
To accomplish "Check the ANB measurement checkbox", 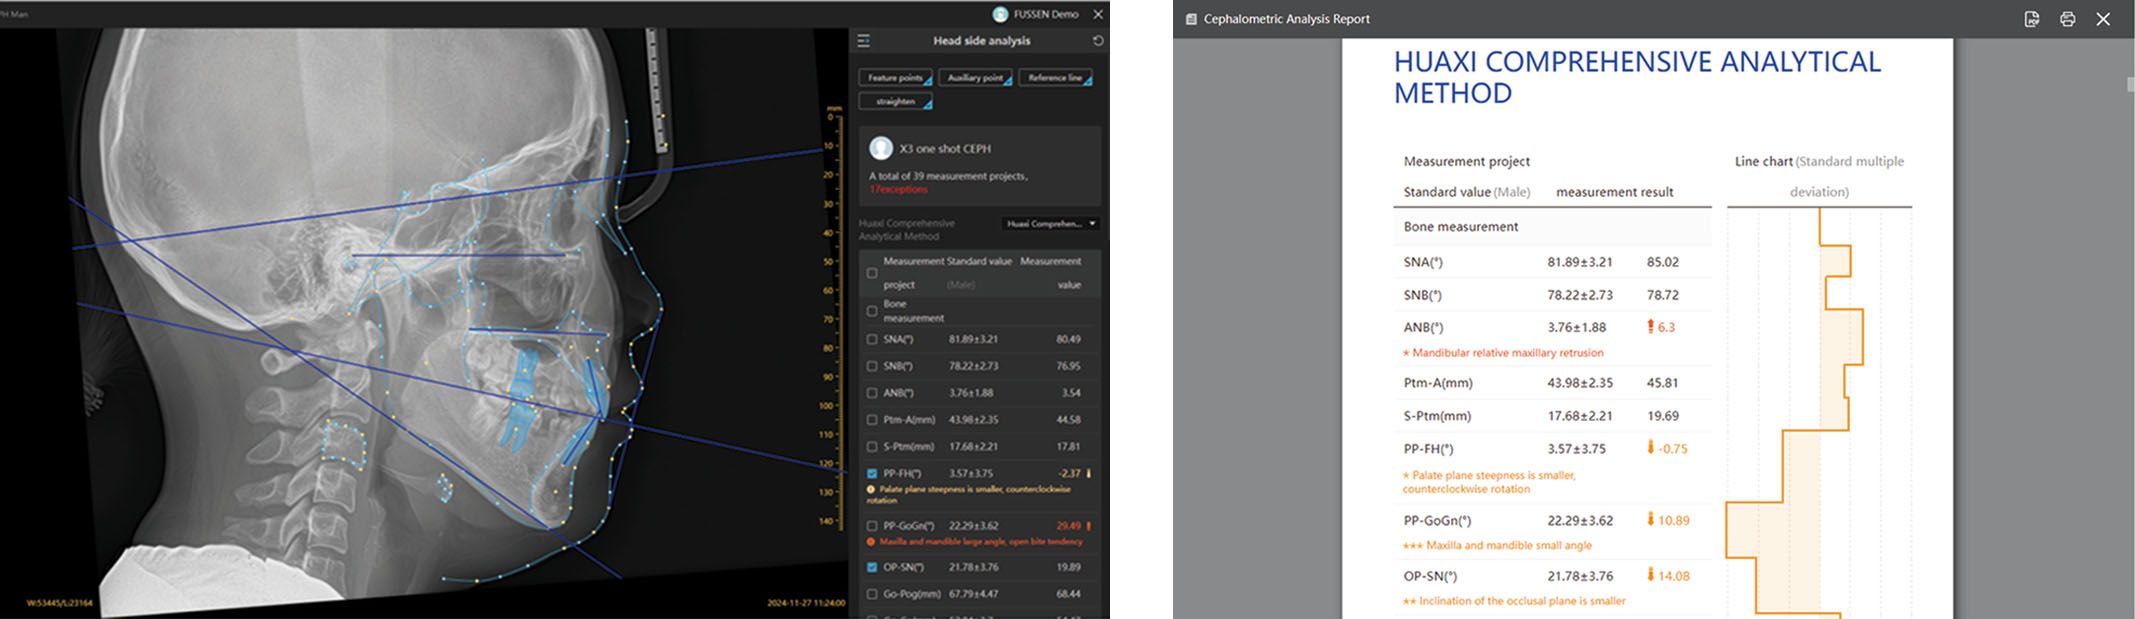I will (872, 393).
